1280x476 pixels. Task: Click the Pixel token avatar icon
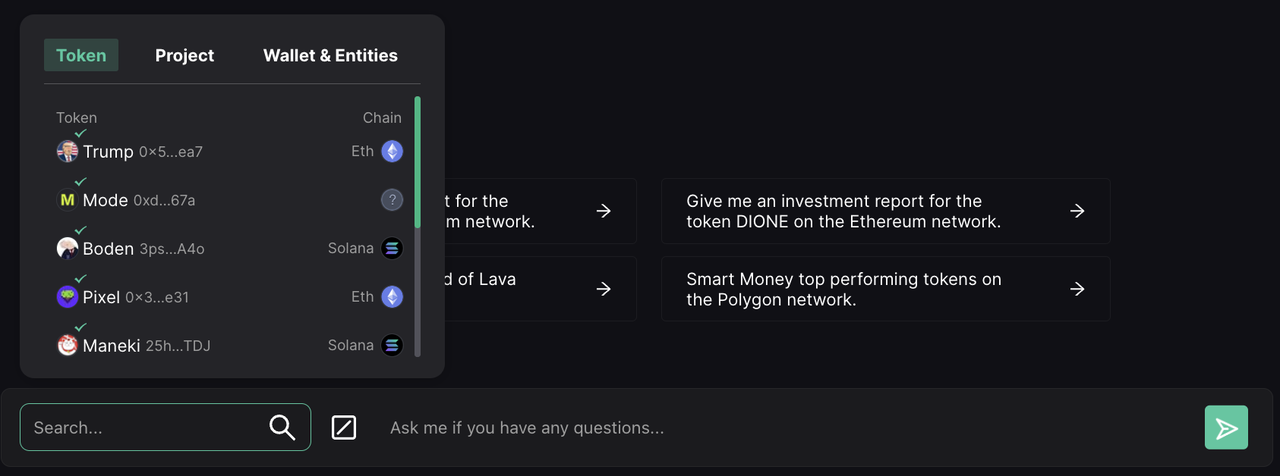[x=67, y=297]
